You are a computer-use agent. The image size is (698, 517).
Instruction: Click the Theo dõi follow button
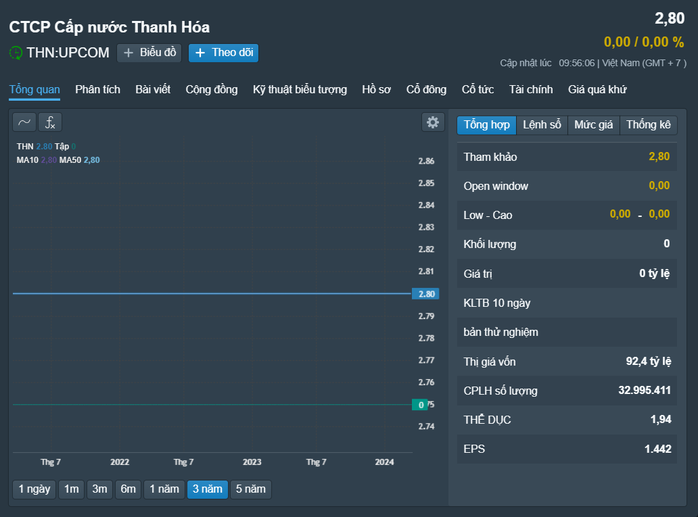[x=223, y=53]
